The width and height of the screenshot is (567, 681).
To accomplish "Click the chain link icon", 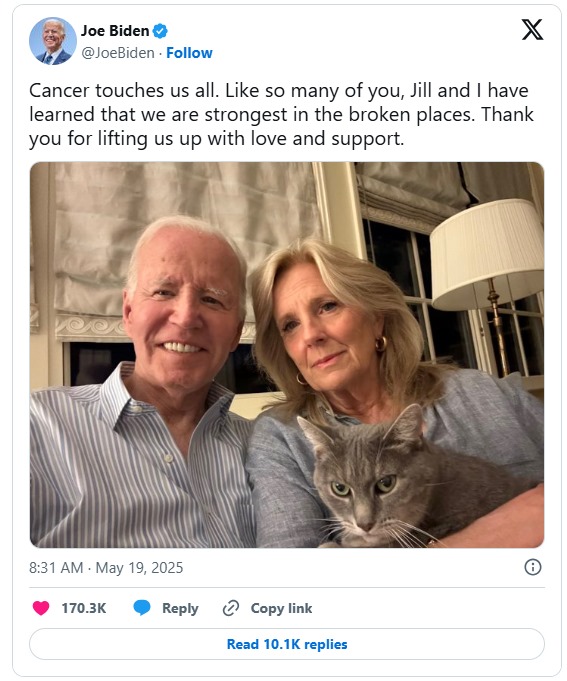I will [x=231, y=608].
